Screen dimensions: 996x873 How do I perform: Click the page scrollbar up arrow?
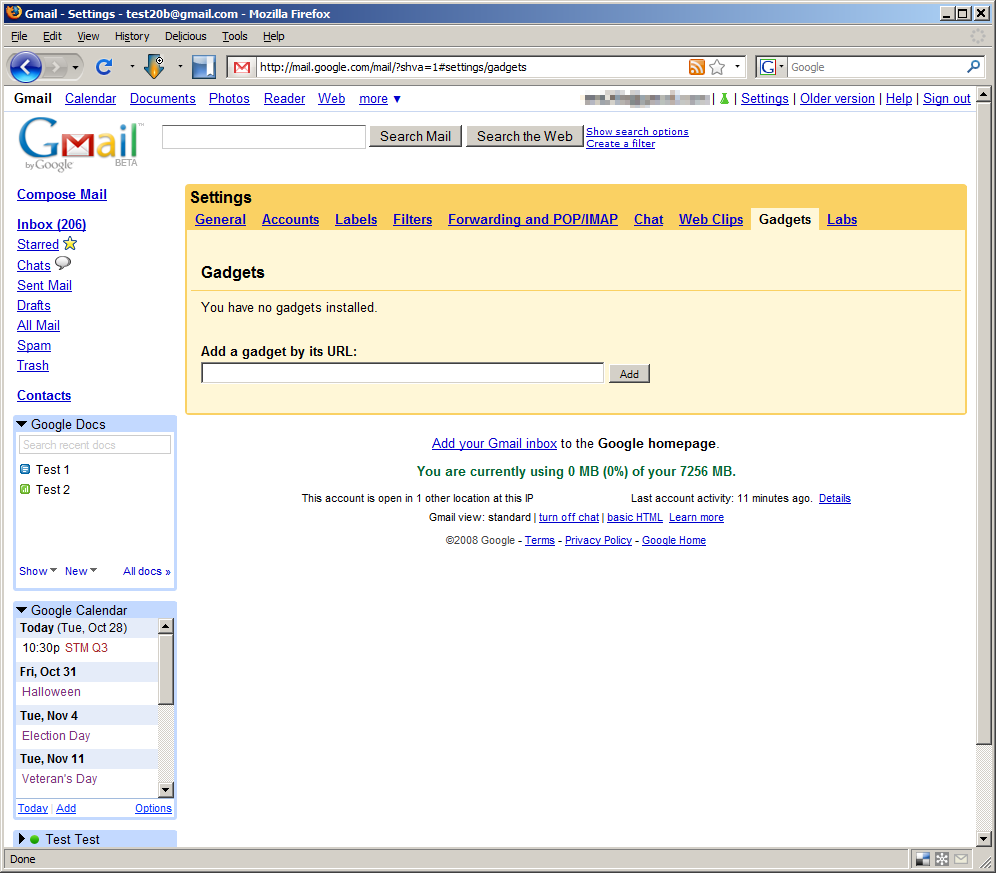pos(983,95)
